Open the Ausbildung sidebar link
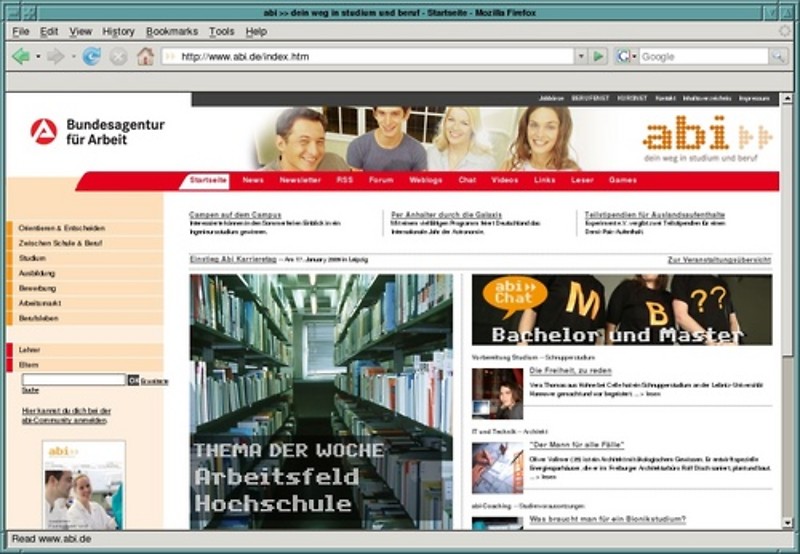 [37, 273]
